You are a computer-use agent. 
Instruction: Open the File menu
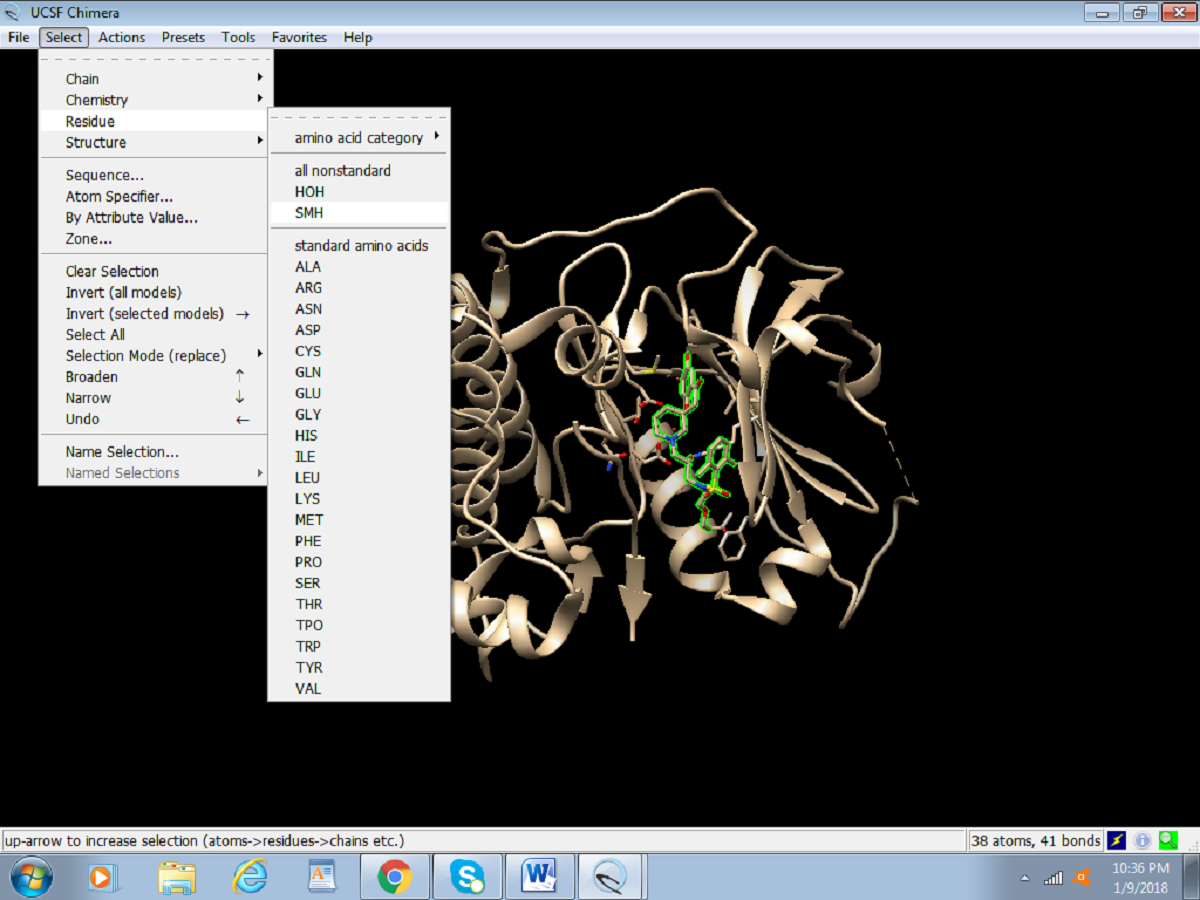tap(19, 37)
